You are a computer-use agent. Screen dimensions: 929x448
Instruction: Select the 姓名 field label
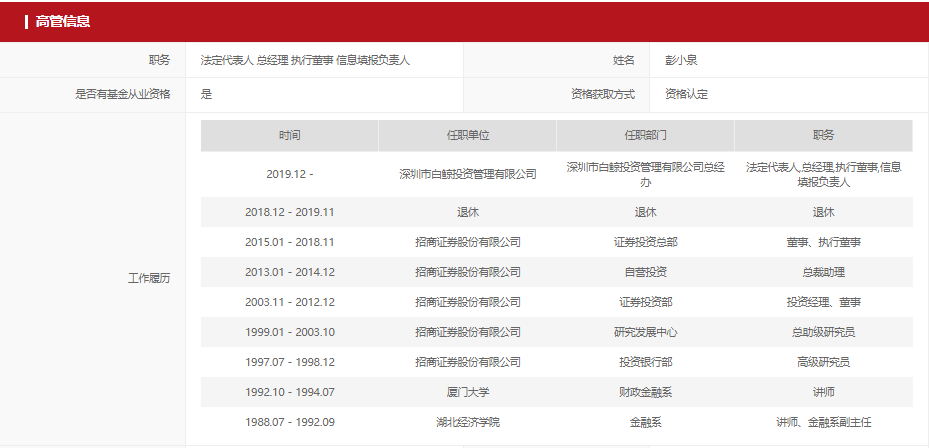point(623,60)
